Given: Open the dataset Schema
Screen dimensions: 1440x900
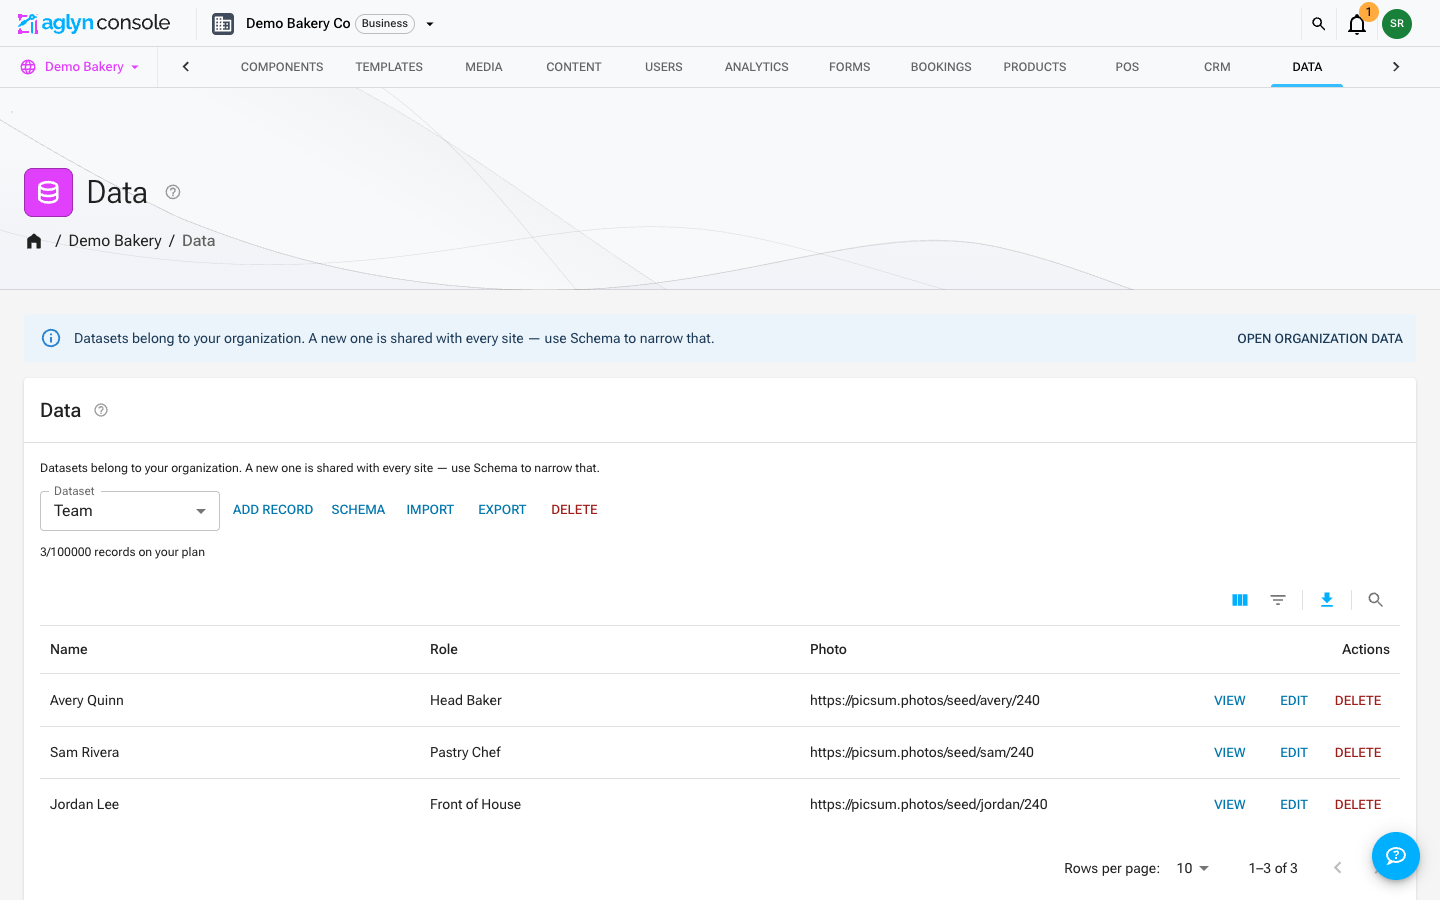Looking at the screenshot, I should click(358, 510).
